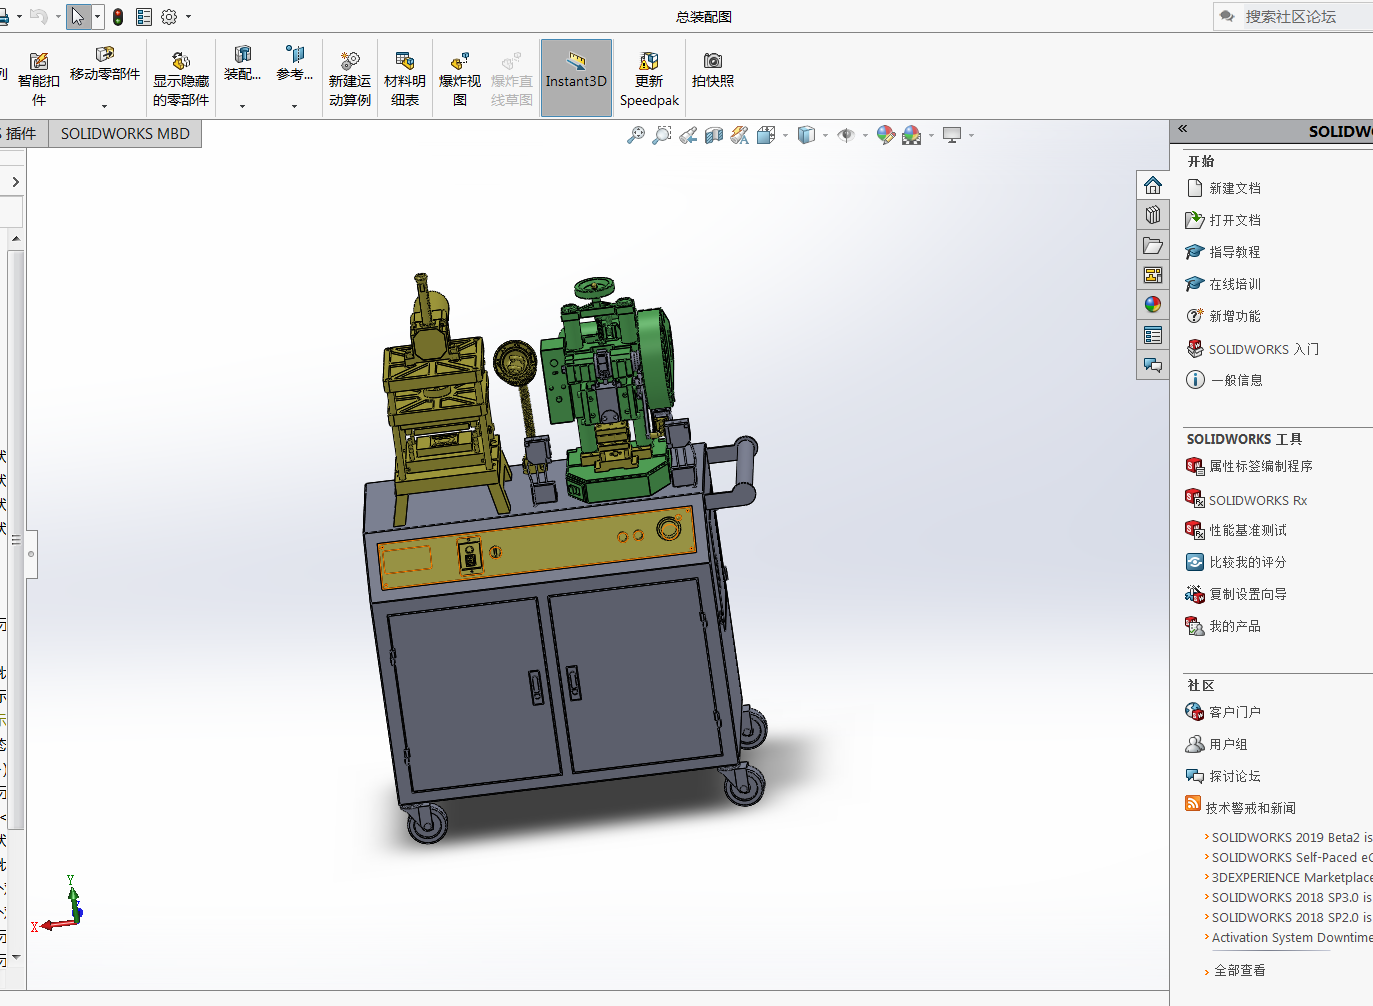Expand the 移动零部件 dropdown arrow
Screen dimensions: 1373x1006
[104, 106]
